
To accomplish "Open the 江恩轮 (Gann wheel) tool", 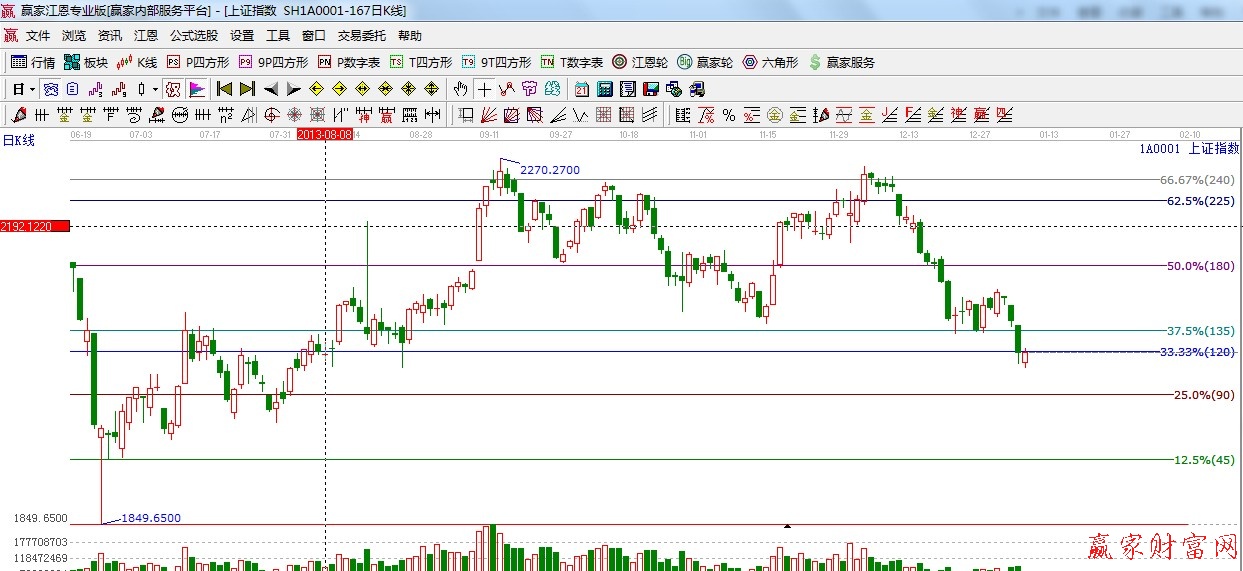I will tap(640, 62).
